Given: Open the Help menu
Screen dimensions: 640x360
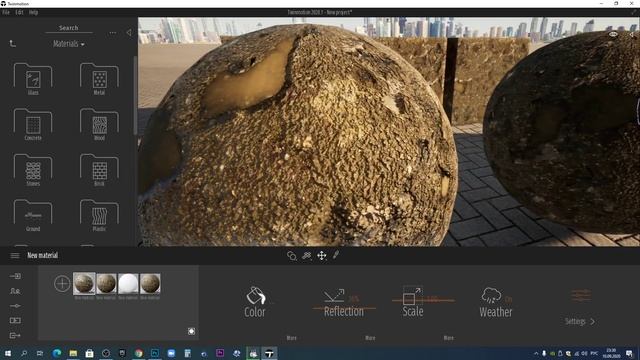Looking at the screenshot, I should [33, 12].
